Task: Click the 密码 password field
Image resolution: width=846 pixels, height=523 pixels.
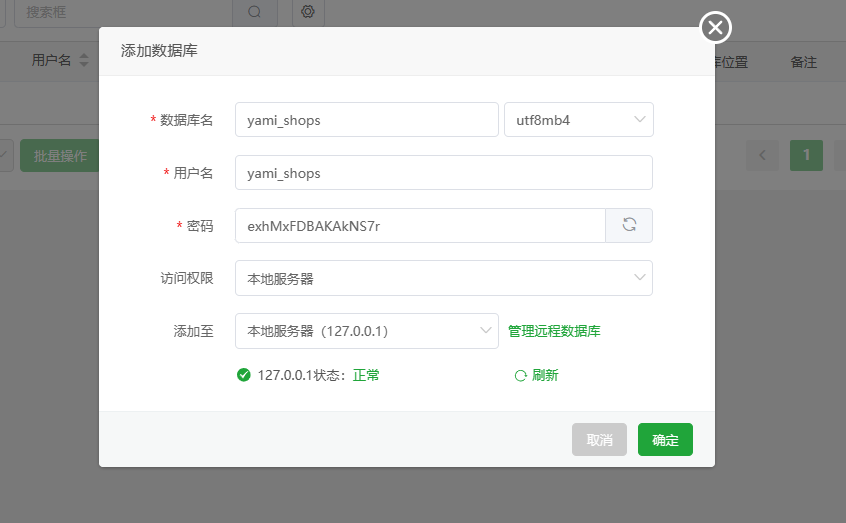Action: pyautogui.click(x=420, y=225)
